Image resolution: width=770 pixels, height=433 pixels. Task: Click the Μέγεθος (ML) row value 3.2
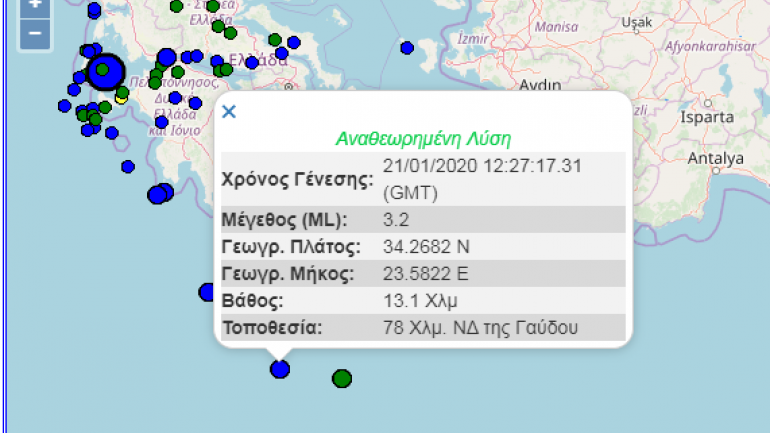(396, 219)
